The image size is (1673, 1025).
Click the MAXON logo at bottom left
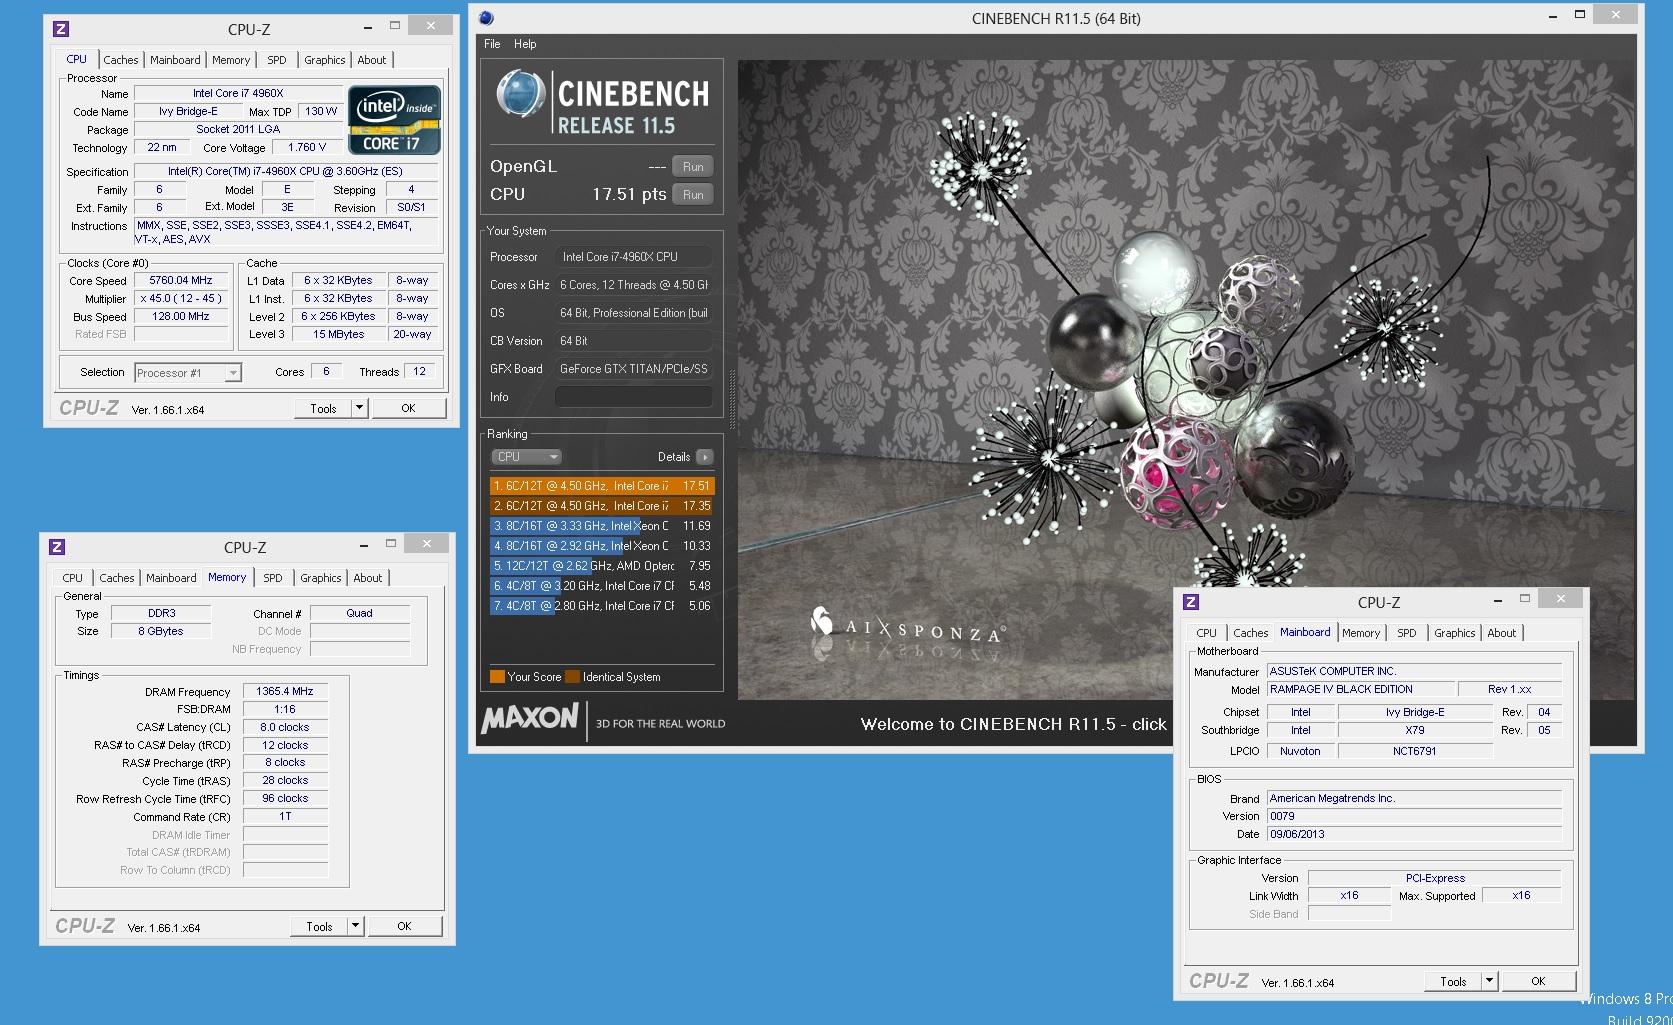tap(530, 719)
